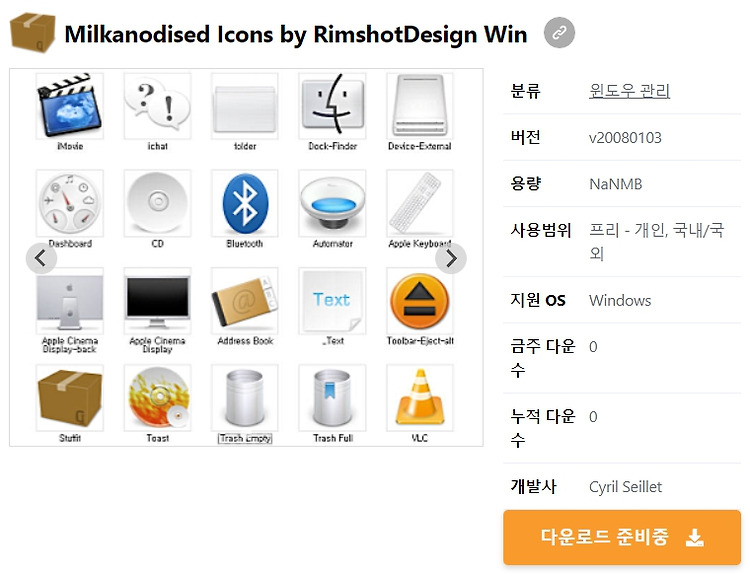Viewport: 750px width, 576px height.
Task: Select the VLC traffic cone icon
Action: (x=420, y=398)
